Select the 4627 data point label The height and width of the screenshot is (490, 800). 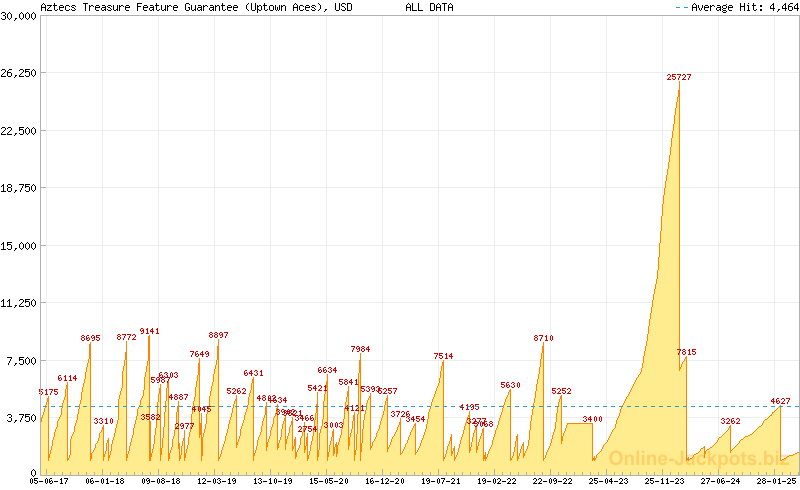[x=780, y=401]
